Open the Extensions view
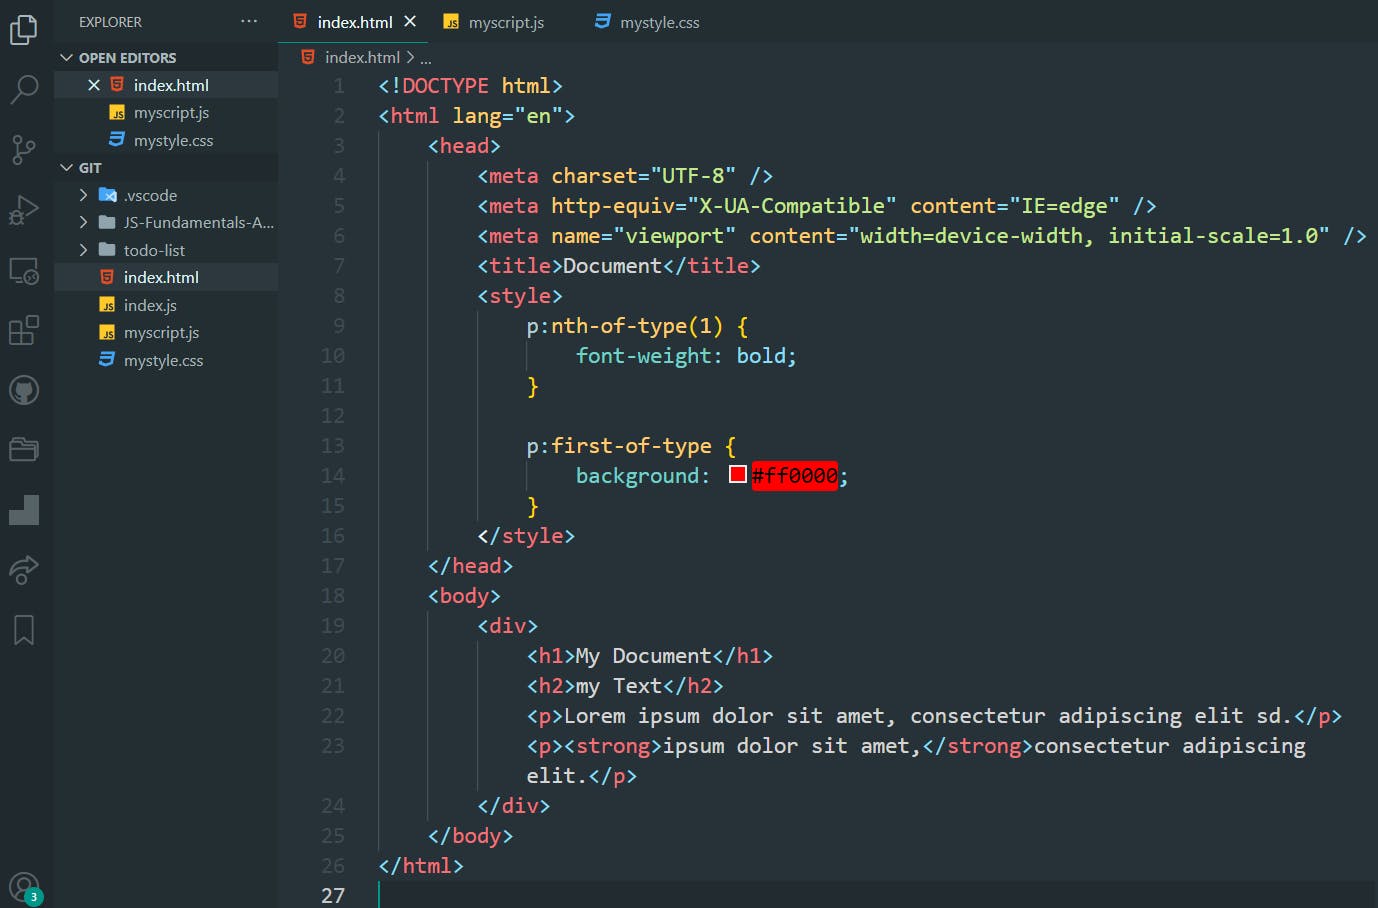The image size is (1378, 908). click(x=24, y=330)
